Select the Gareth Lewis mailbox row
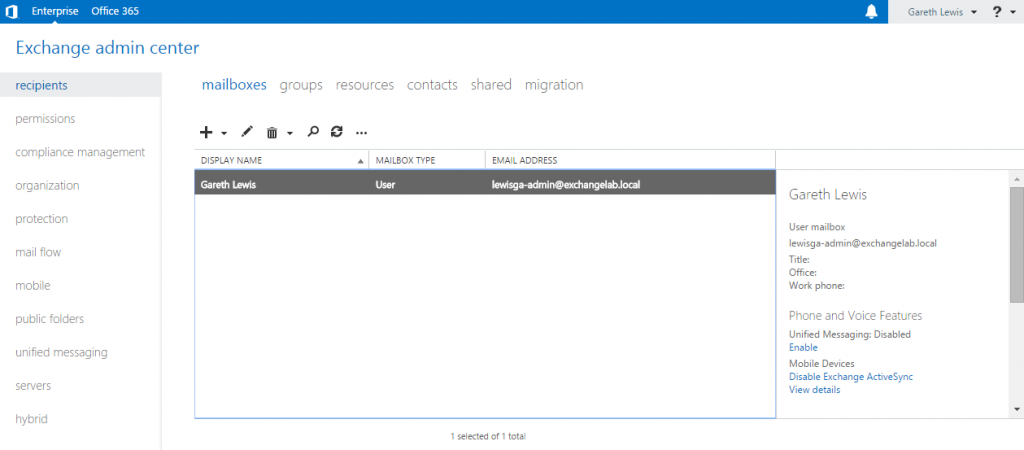 coord(485,185)
